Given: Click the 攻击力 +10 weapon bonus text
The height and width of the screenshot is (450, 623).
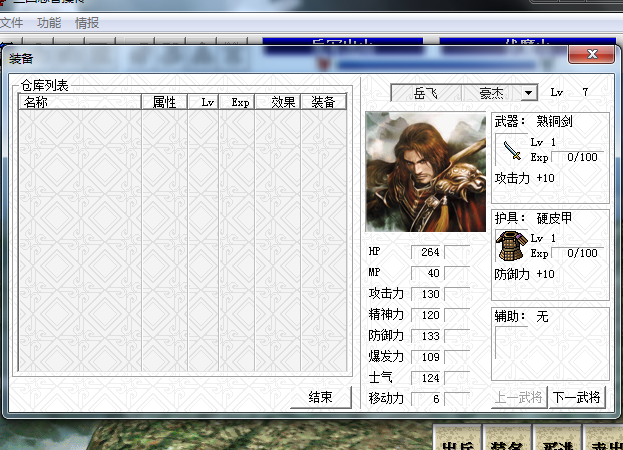Looking at the screenshot, I should pos(524,178).
